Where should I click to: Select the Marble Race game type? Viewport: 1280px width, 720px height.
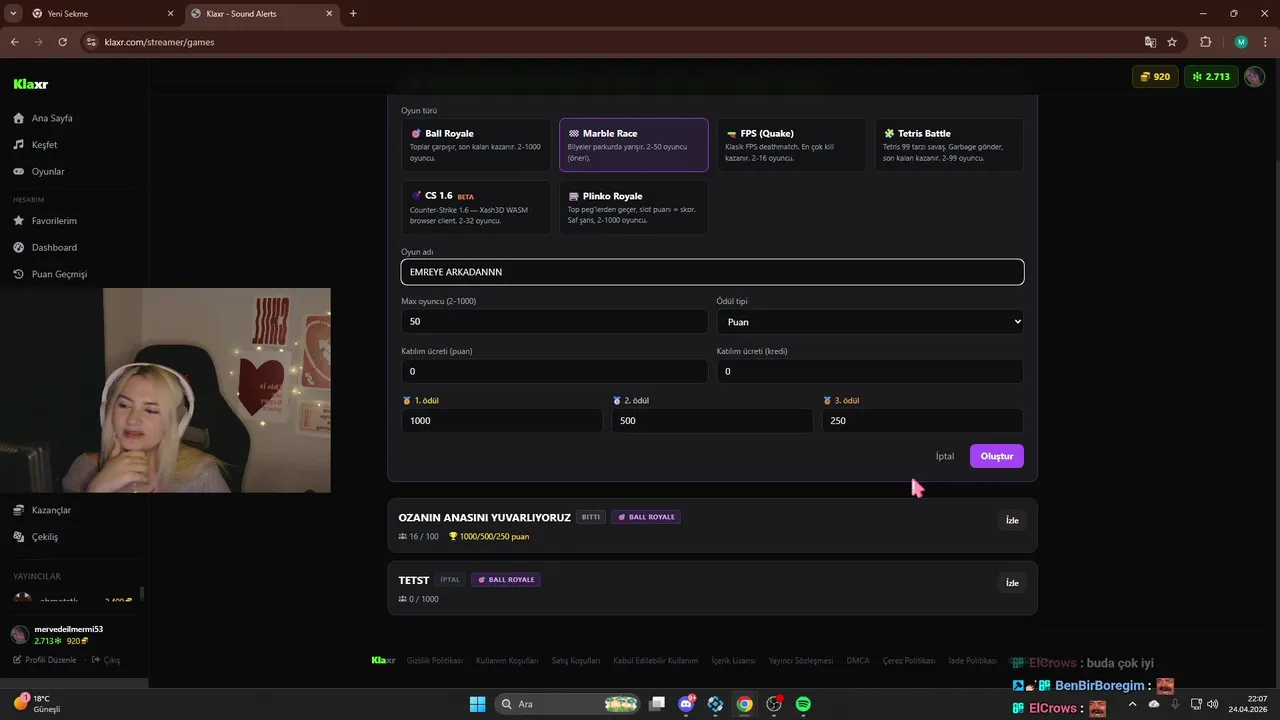(634, 145)
